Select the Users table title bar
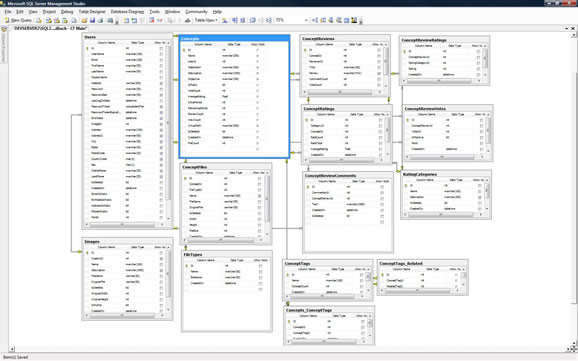578x361 pixels. coord(127,37)
